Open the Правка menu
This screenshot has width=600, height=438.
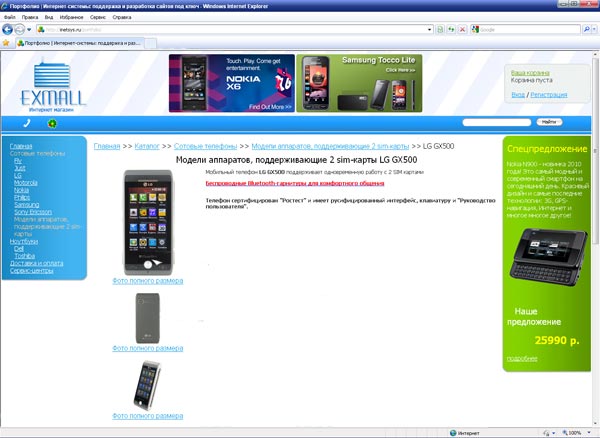[x=29, y=17]
